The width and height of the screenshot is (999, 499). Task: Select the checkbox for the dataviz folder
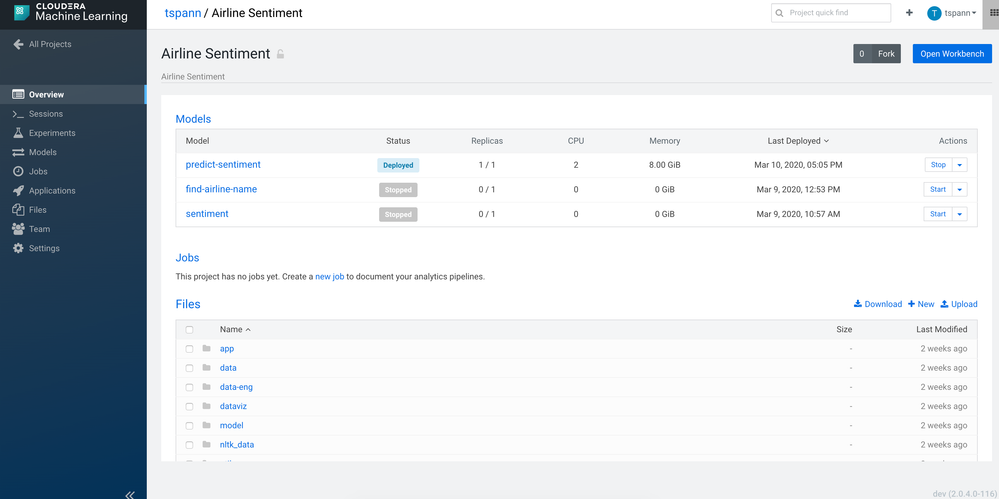tap(189, 407)
